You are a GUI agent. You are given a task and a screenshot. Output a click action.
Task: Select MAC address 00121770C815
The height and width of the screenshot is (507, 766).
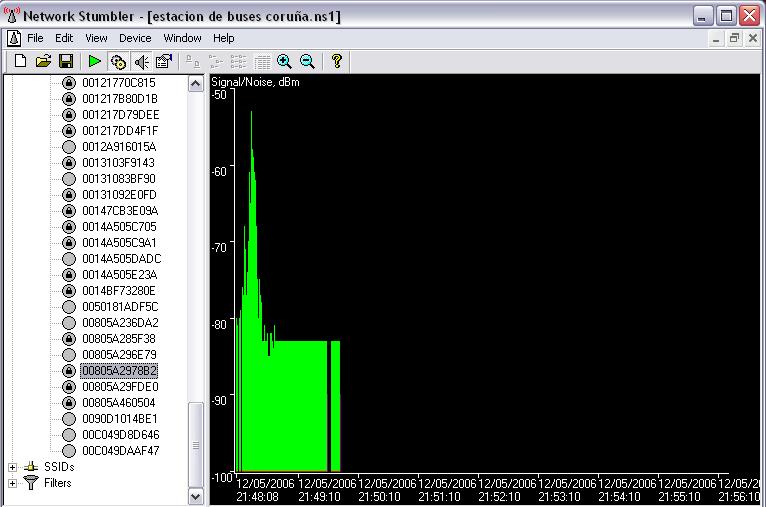[119, 83]
